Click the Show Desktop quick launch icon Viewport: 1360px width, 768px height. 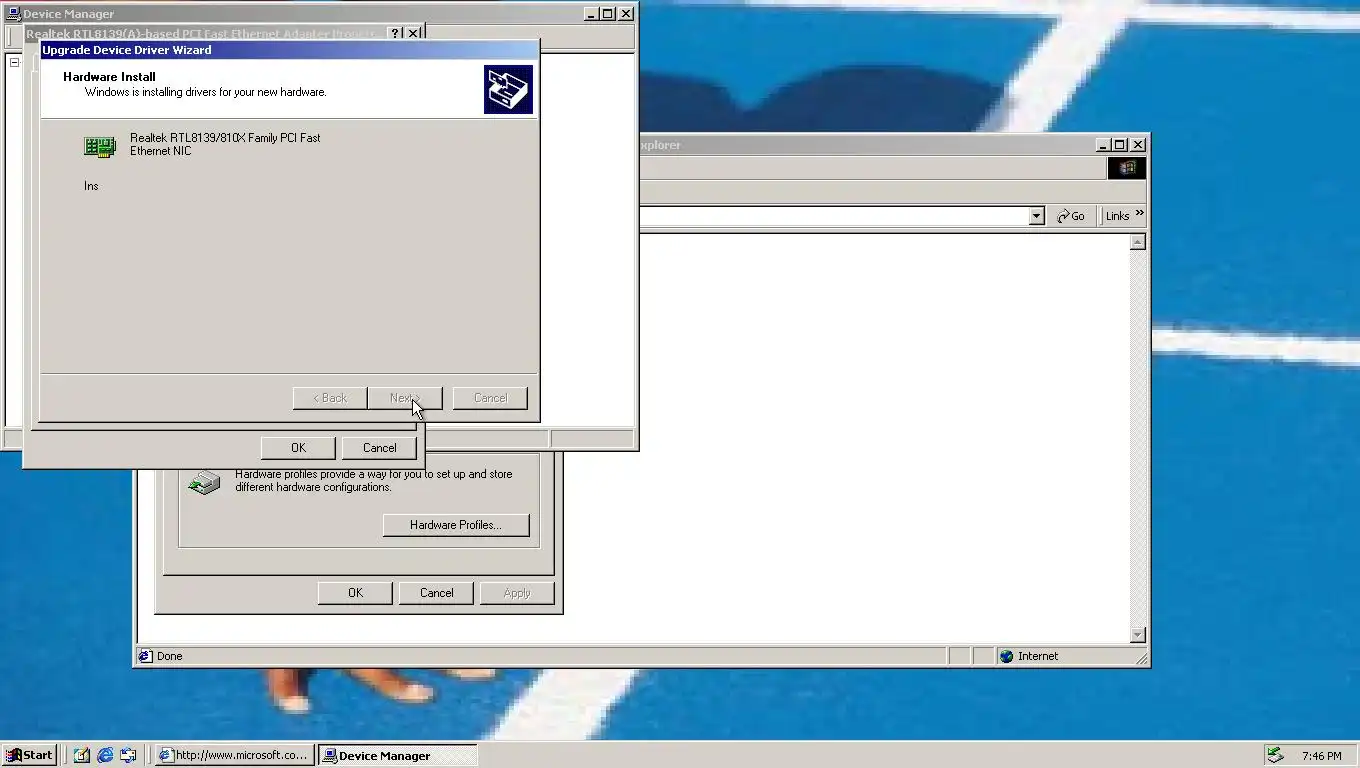pyautogui.click(x=81, y=755)
